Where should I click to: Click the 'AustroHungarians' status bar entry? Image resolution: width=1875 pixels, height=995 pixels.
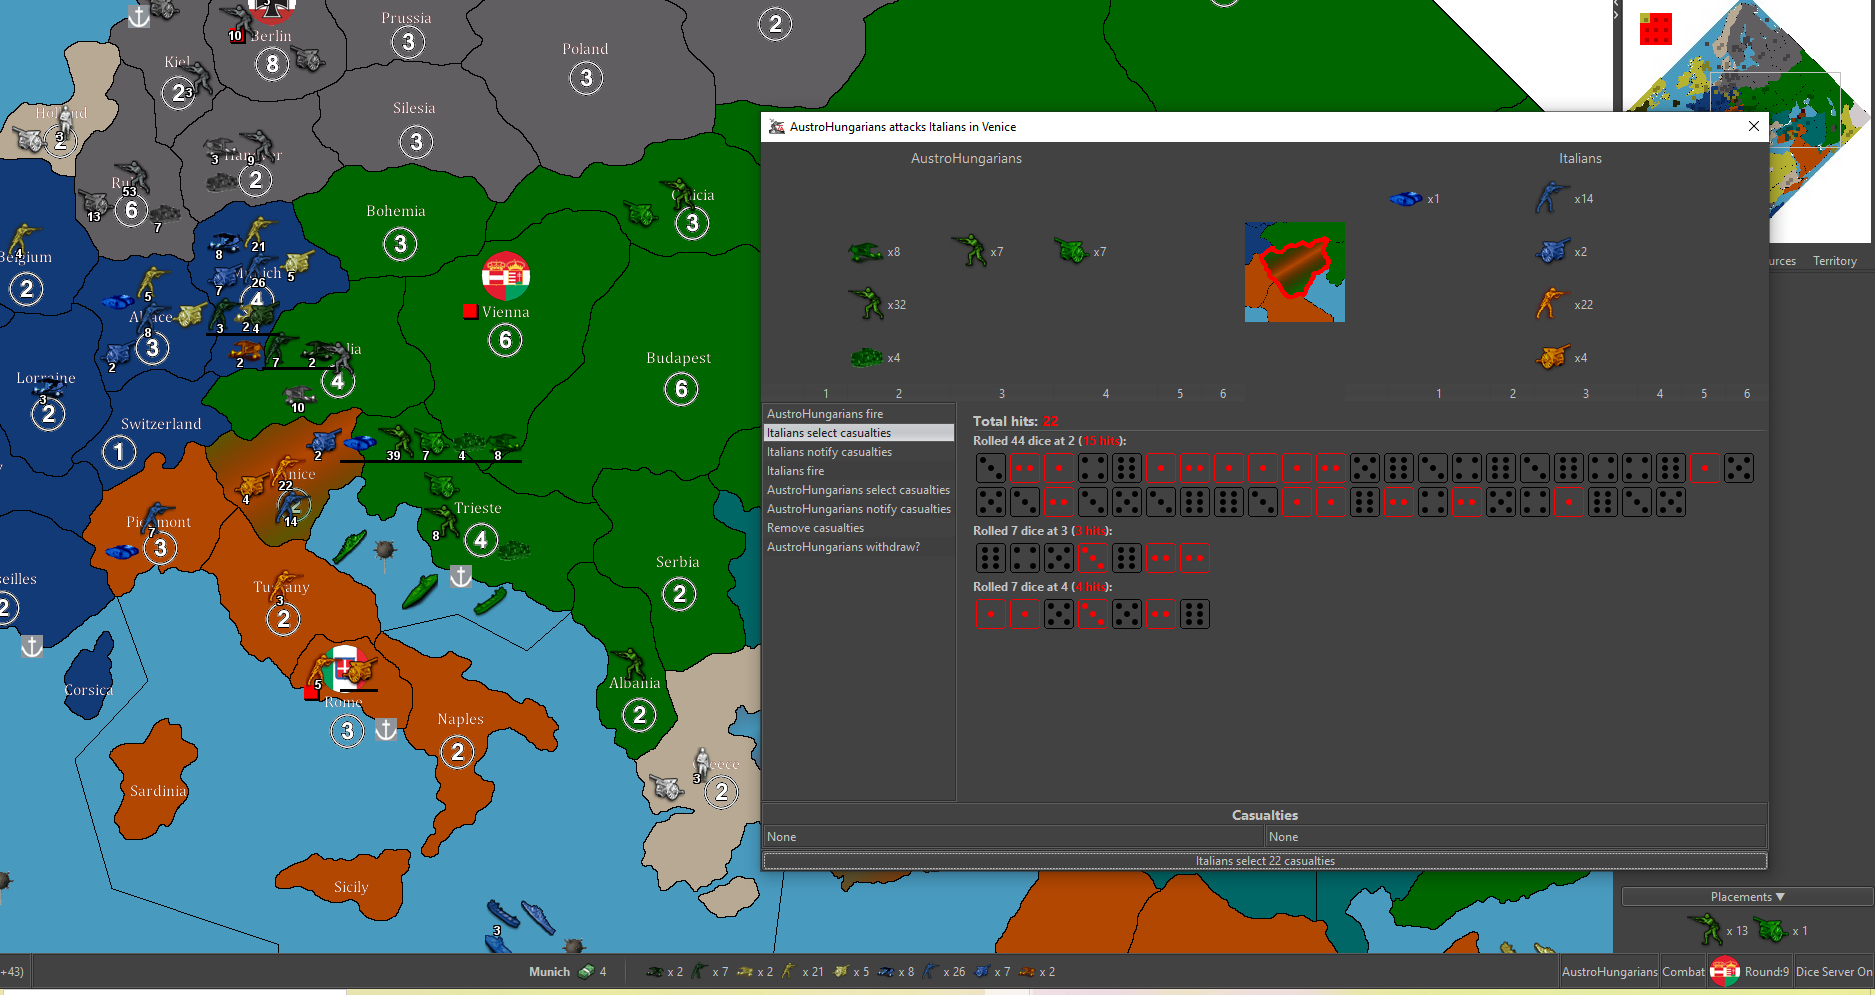point(1609,971)
